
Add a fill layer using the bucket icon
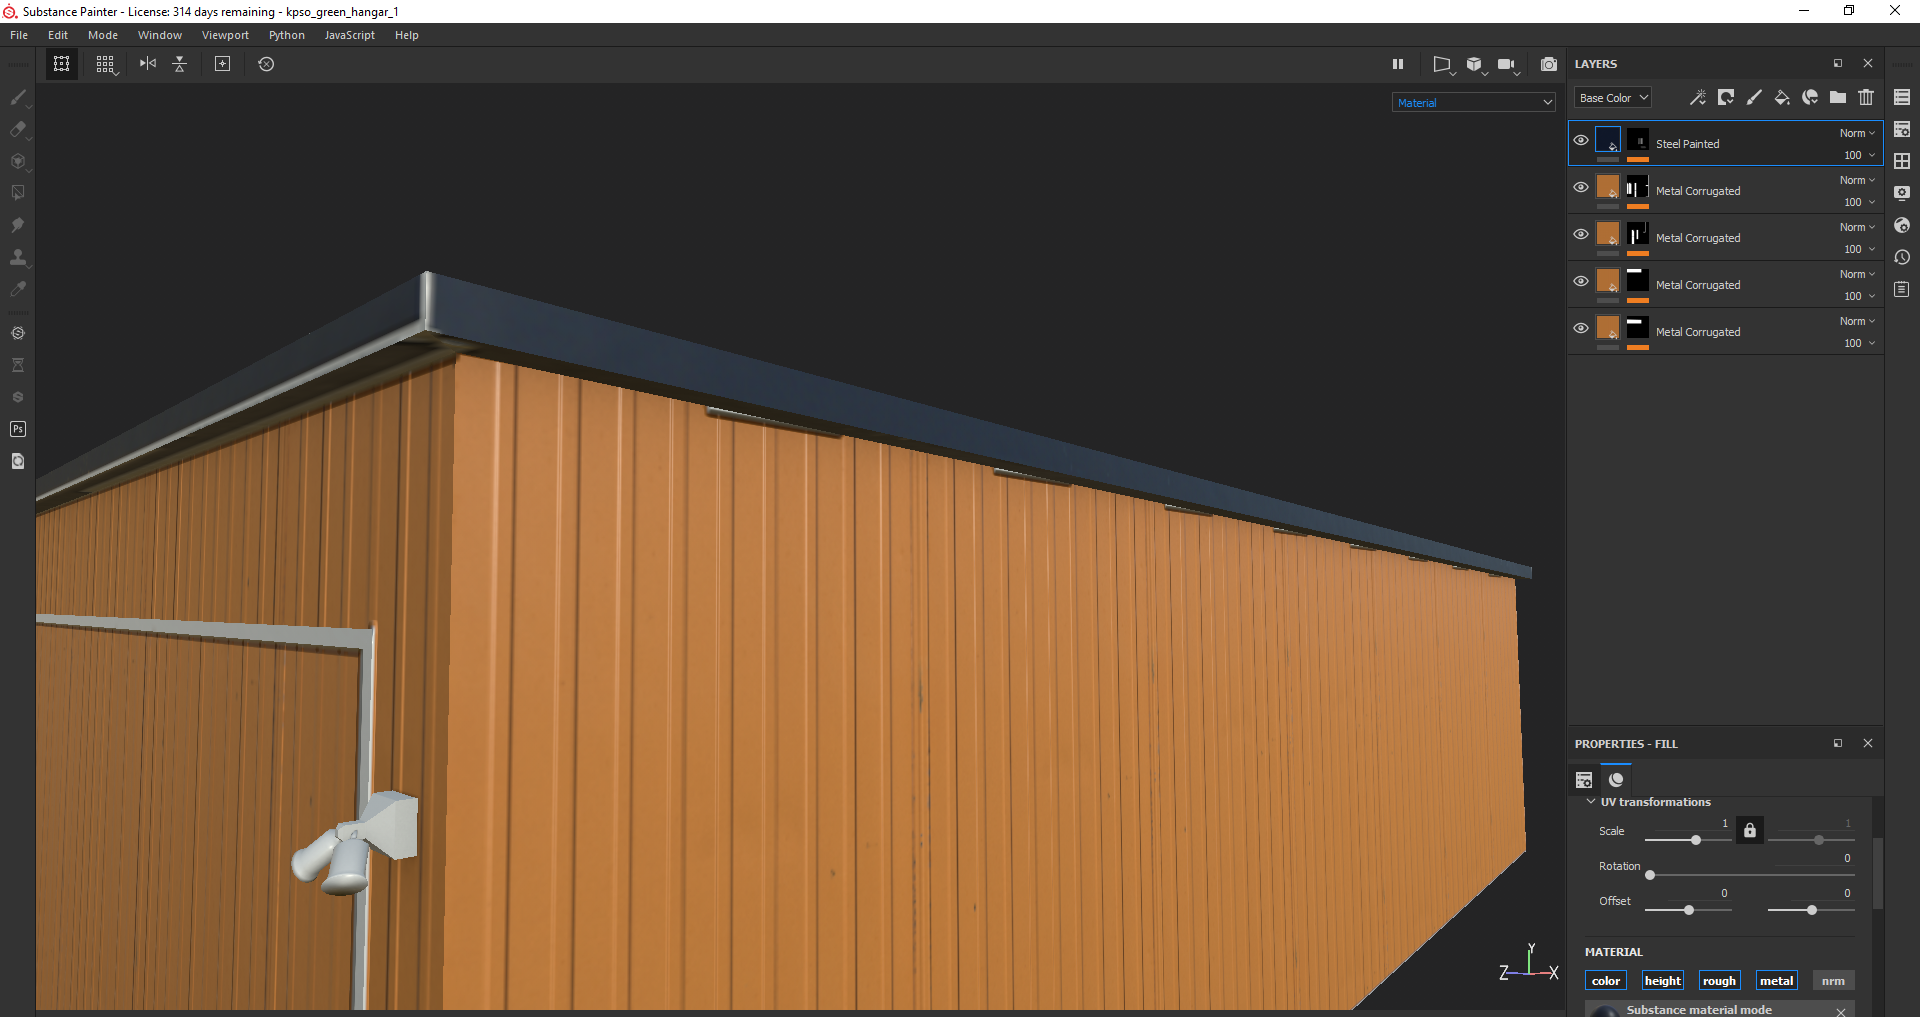click(x=1781, y=97)
